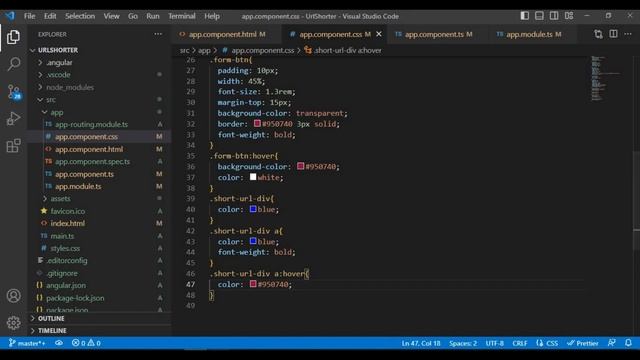Open favicon.ico in explorer
The width and height of the screenshot is (640, 360).
coord(99,211)
